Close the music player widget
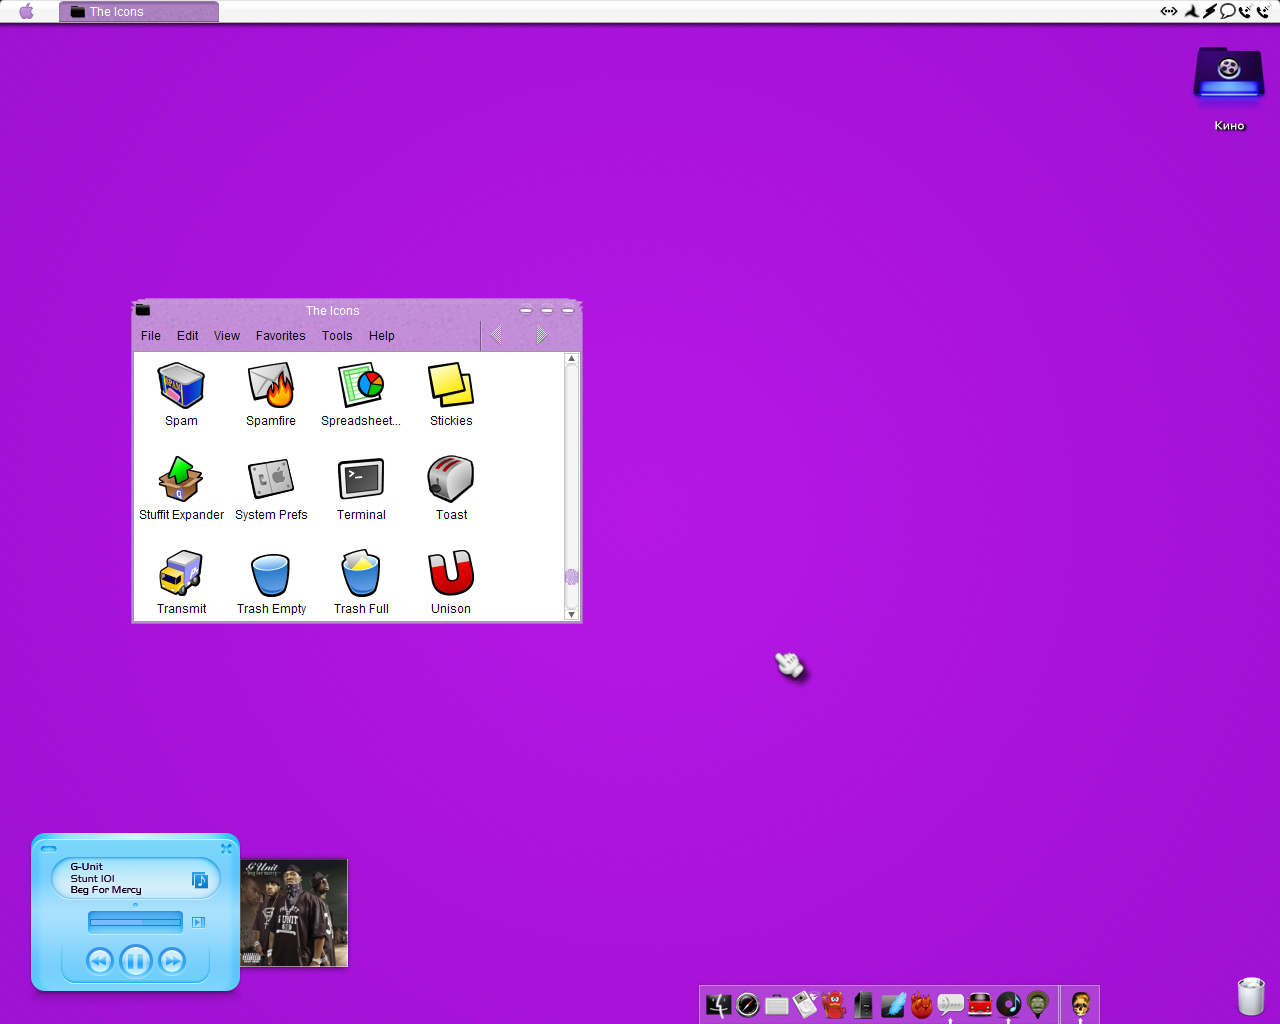The image size is (1280, 1024). pos(226,848)
